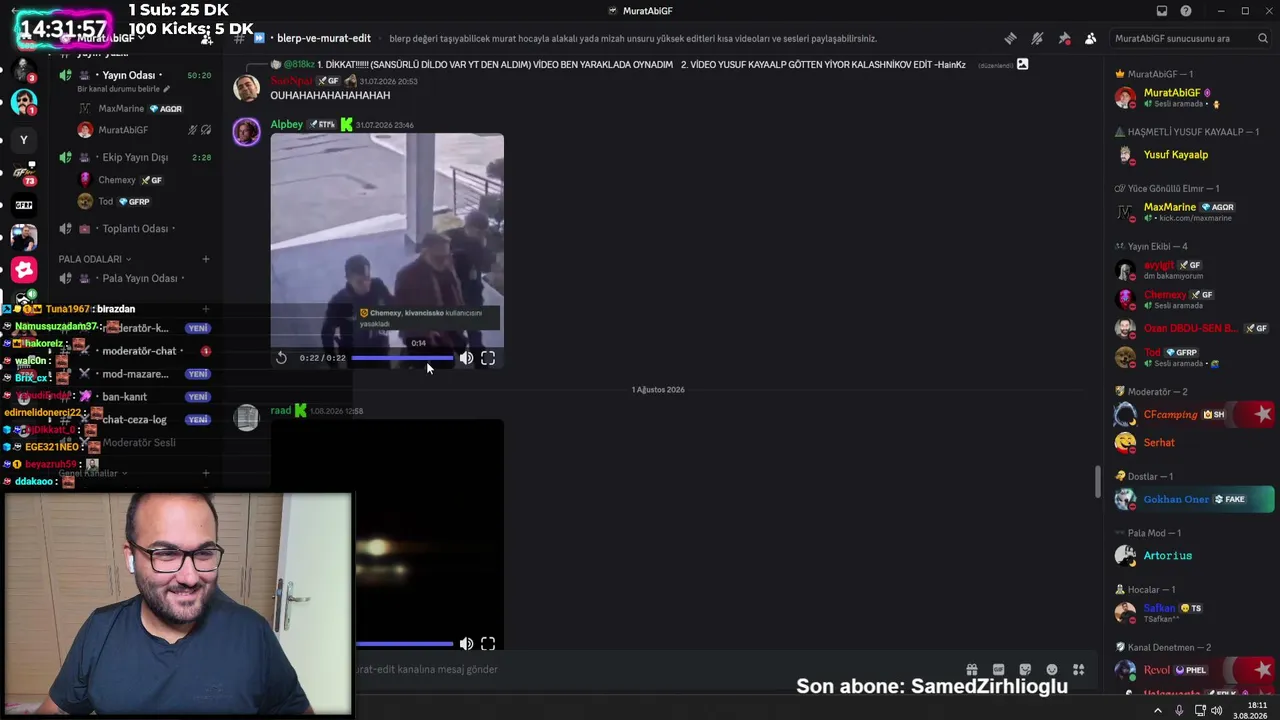Screen dimensions: 1280x720
Task: Open the volume control in the tray
Action: [1217, 711]
